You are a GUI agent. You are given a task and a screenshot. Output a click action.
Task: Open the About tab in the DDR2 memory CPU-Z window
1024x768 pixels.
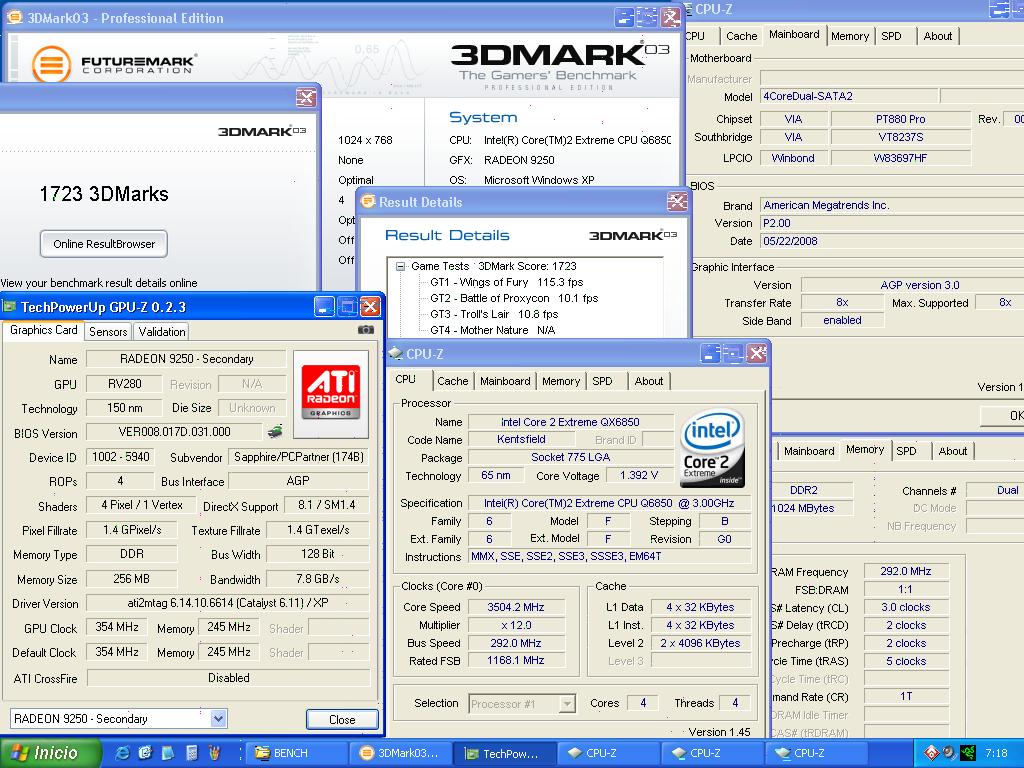click(952, 451)
